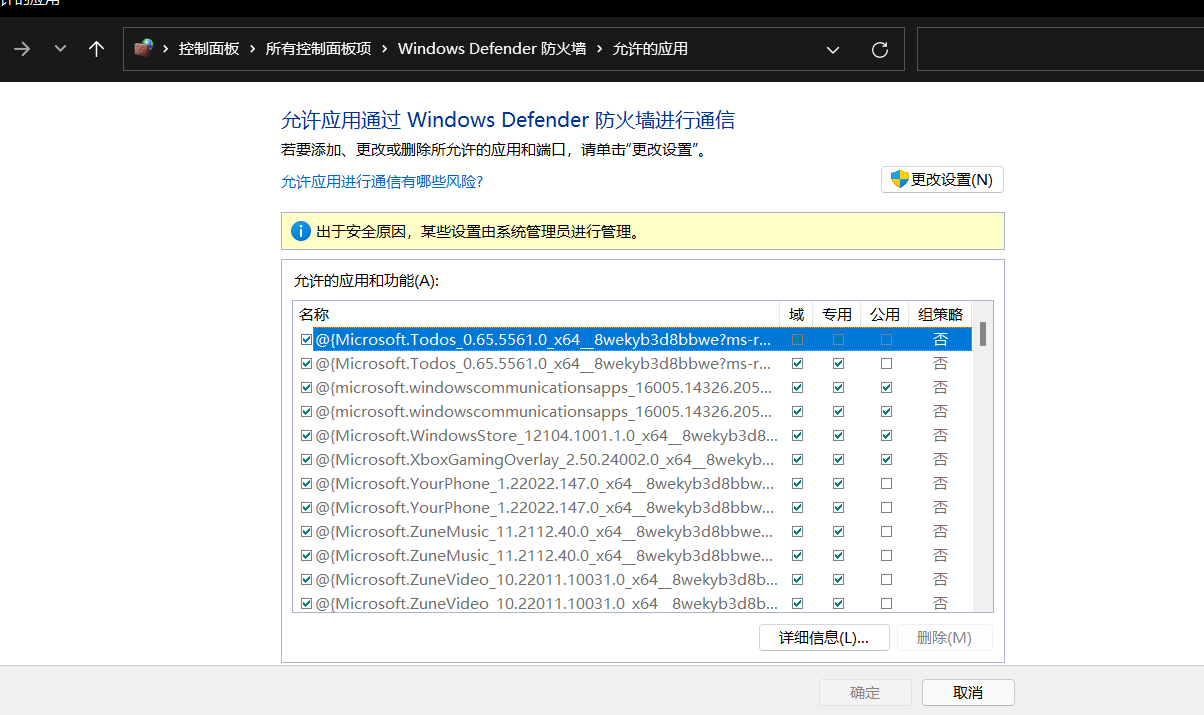Click the 公用 column header

tap(885, 314)
